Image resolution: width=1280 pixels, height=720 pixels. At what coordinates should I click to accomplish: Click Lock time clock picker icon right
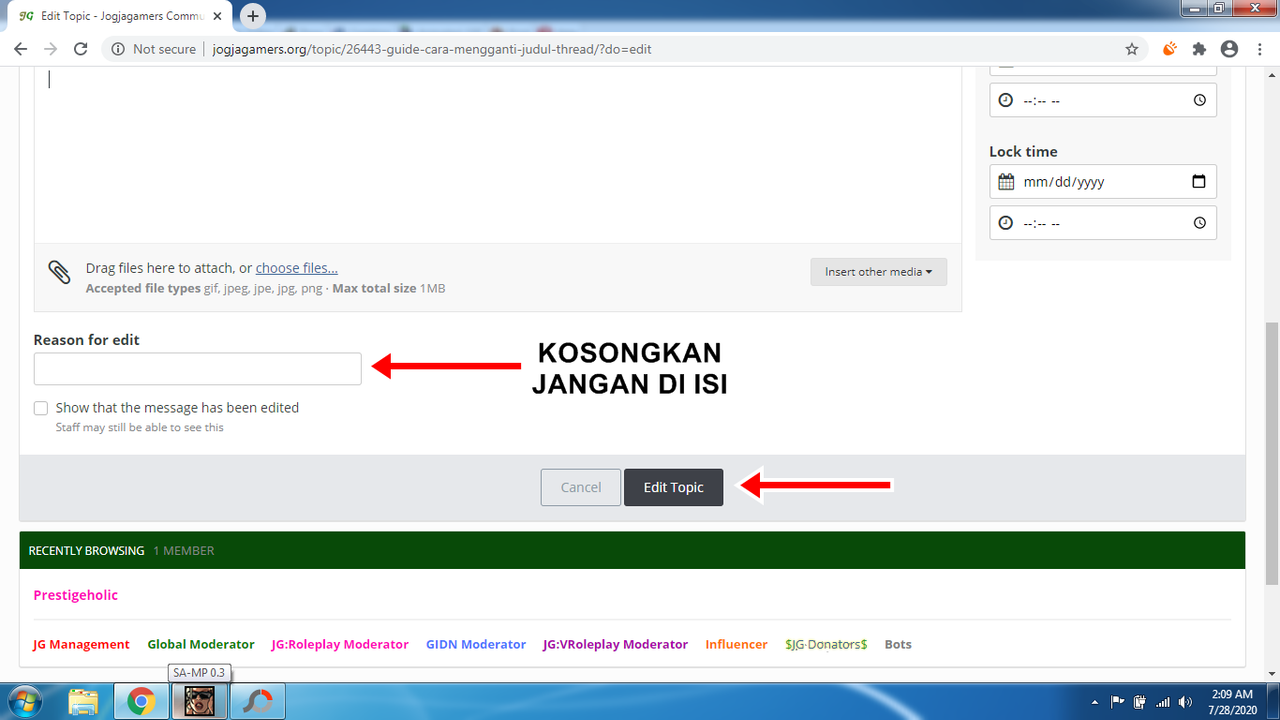[x=1199, y=223]
